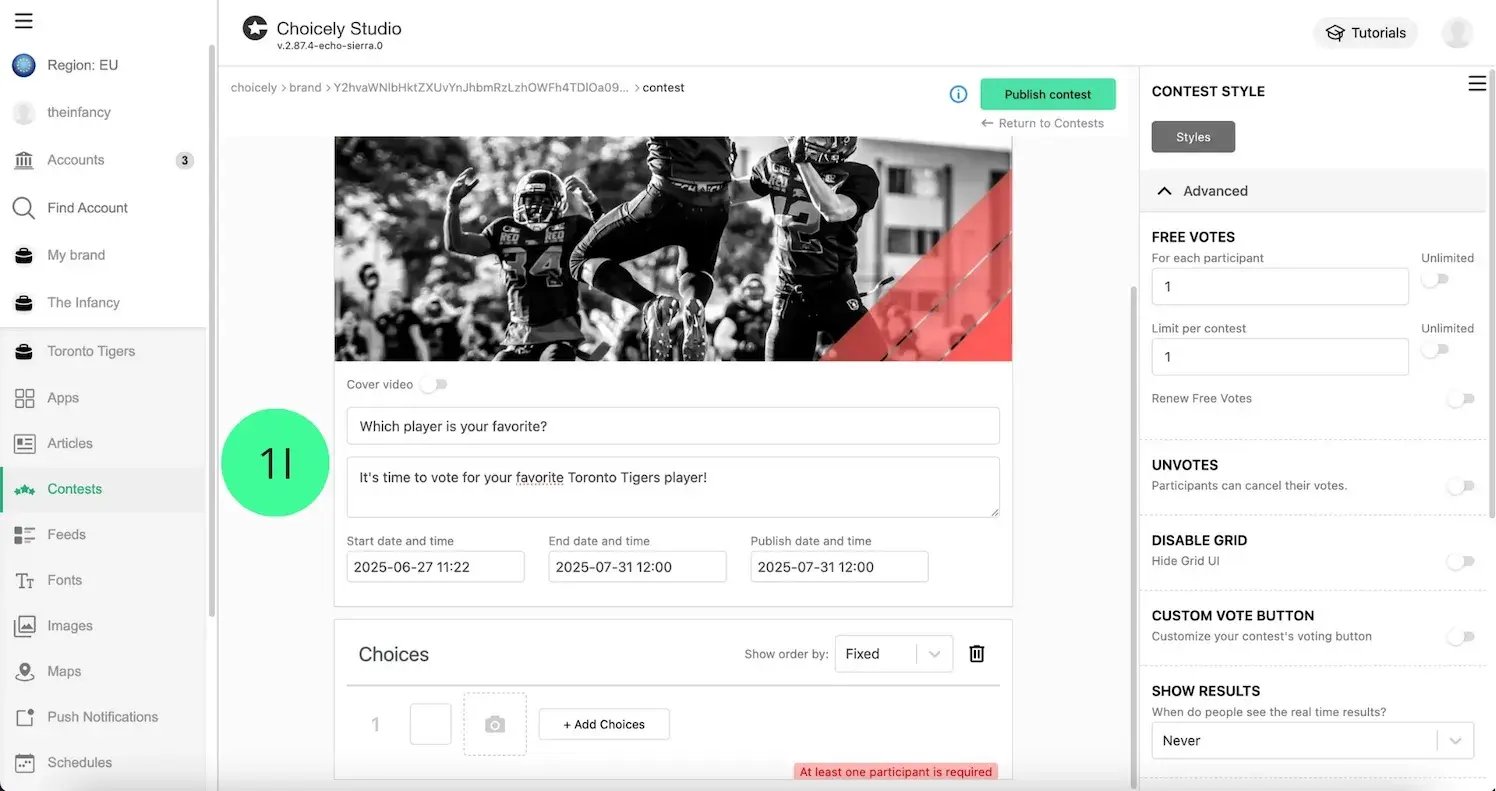Click the camera image placeholder for choice 1
The image size is (1496, 791).
pos(495,724)
